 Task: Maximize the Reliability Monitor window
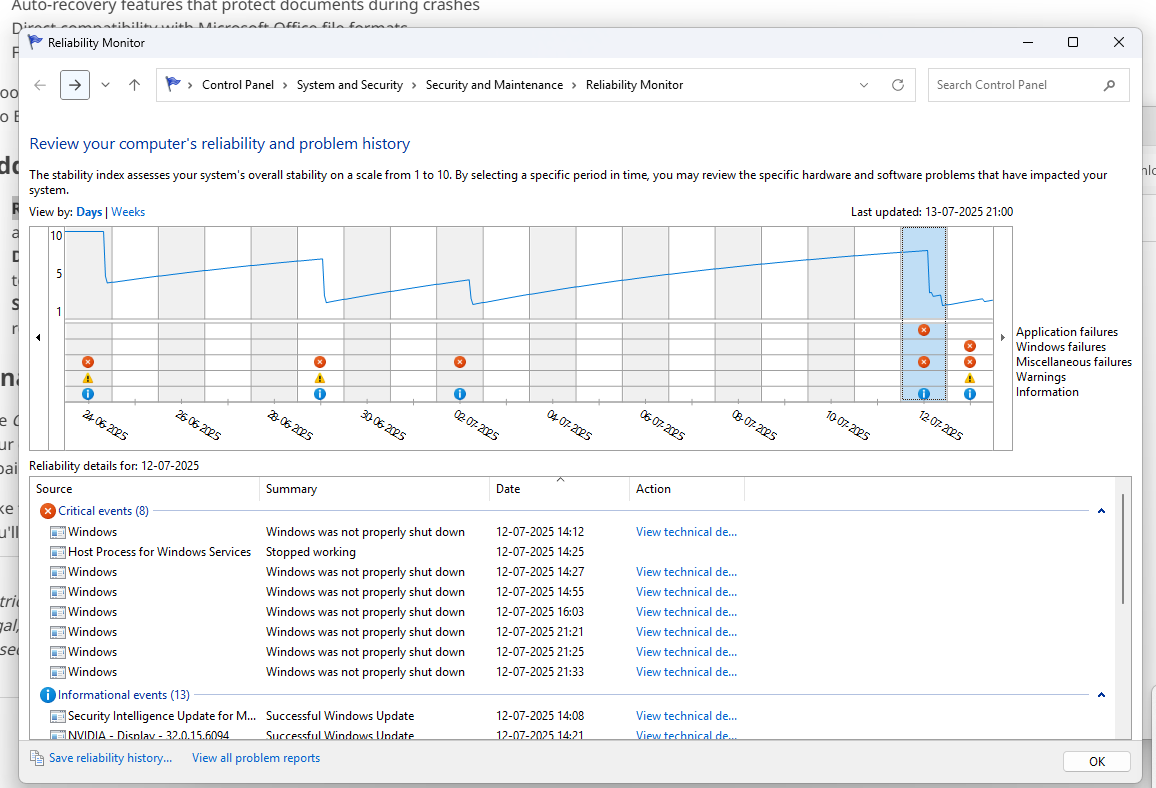1073,43
